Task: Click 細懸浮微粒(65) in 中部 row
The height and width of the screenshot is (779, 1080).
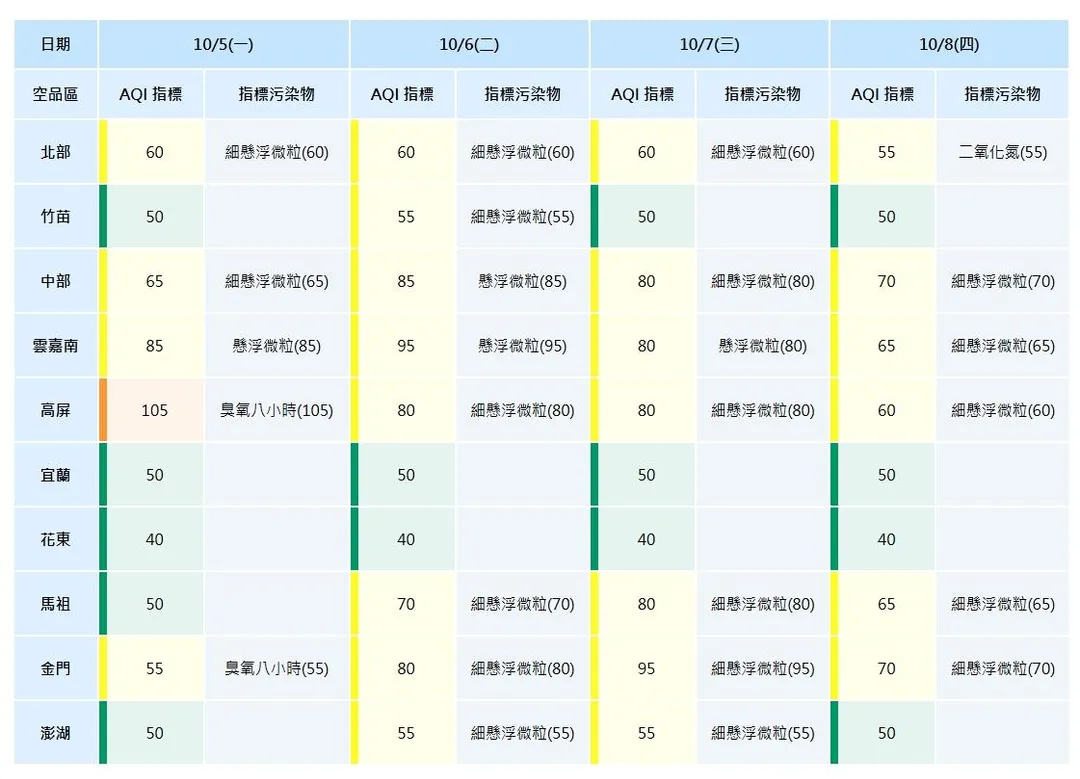Action: [276, 281]
